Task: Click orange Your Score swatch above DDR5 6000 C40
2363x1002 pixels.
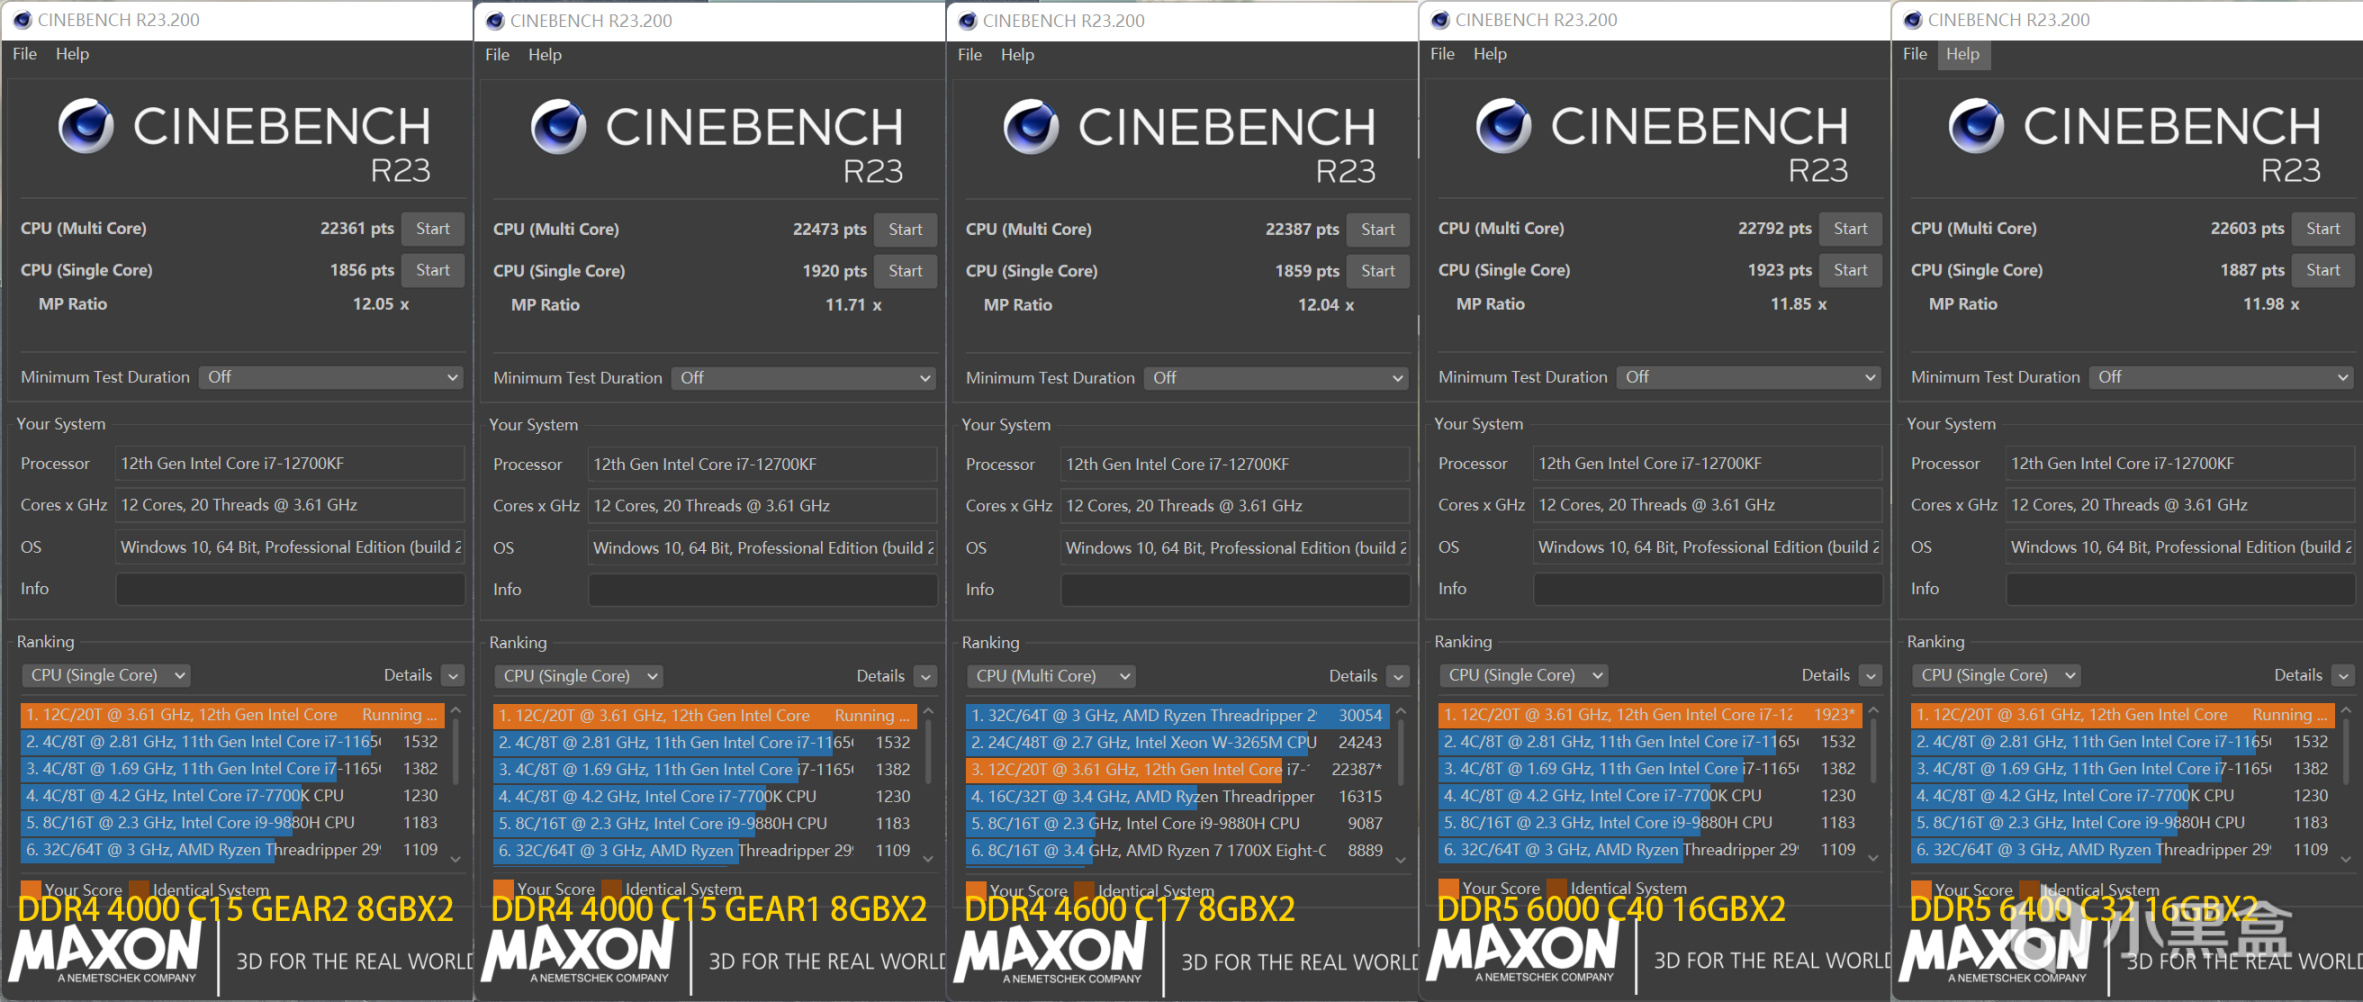Action: (1447, 888)
